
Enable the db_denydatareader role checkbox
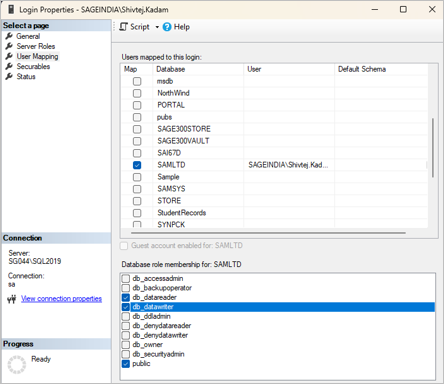126,326
